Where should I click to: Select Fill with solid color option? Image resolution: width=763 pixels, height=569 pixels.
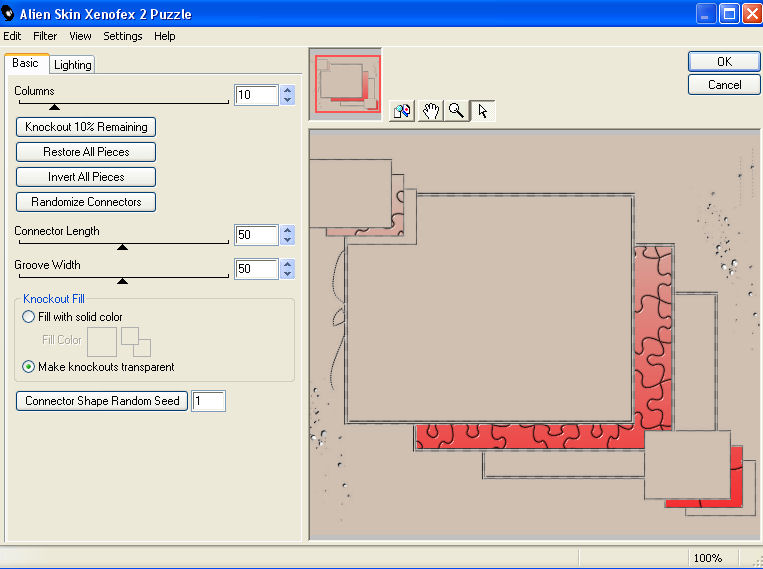29,317
